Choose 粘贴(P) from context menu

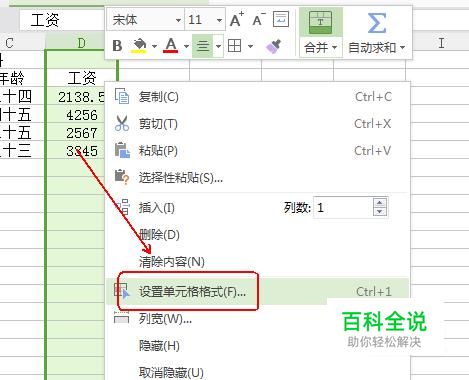coord(258,151)
